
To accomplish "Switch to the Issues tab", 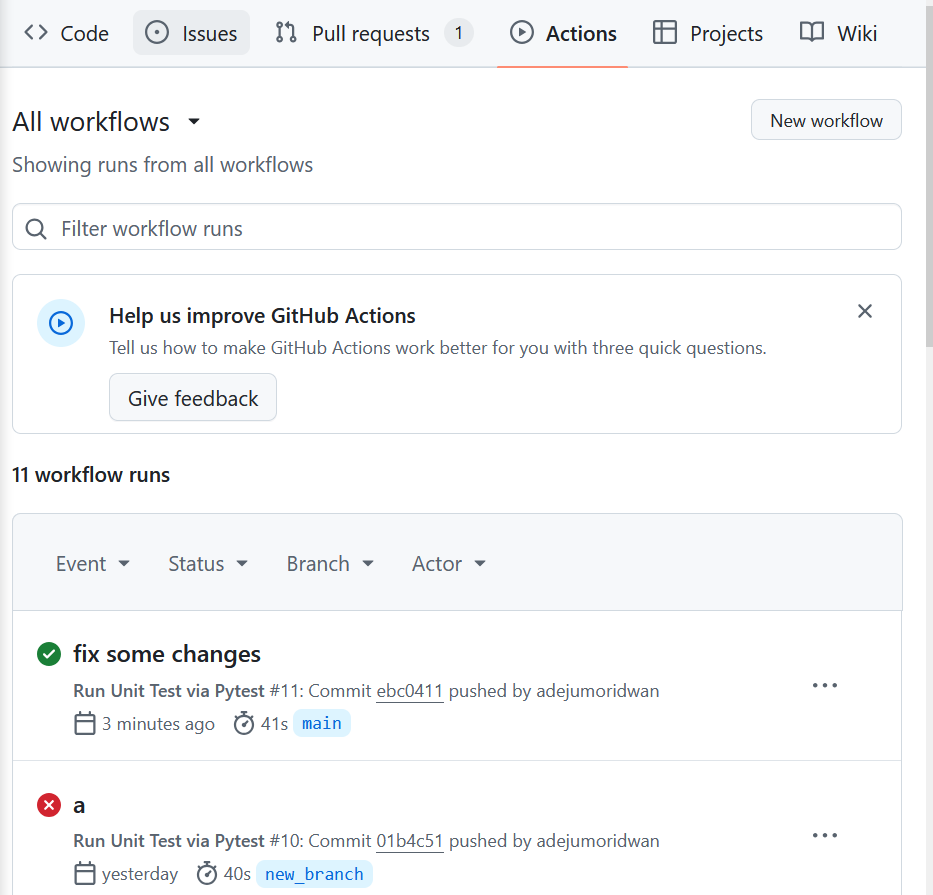I will coord(191,32).
